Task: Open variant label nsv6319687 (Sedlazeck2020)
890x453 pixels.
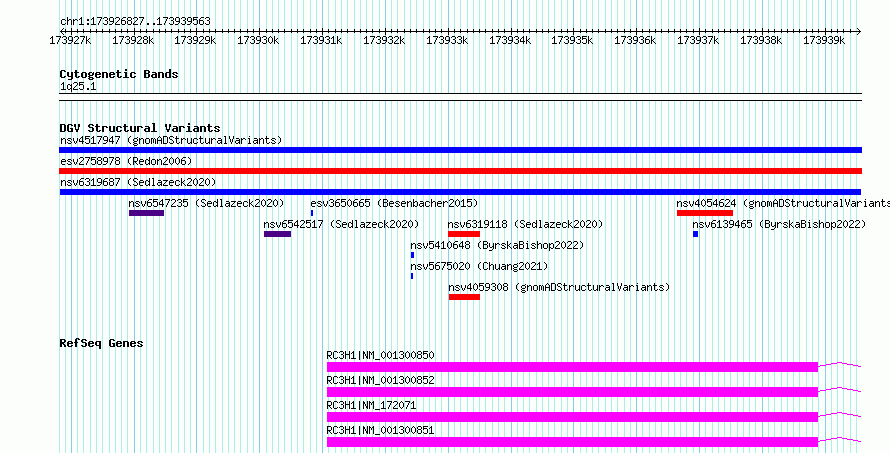Action: [x=138, y=182]
